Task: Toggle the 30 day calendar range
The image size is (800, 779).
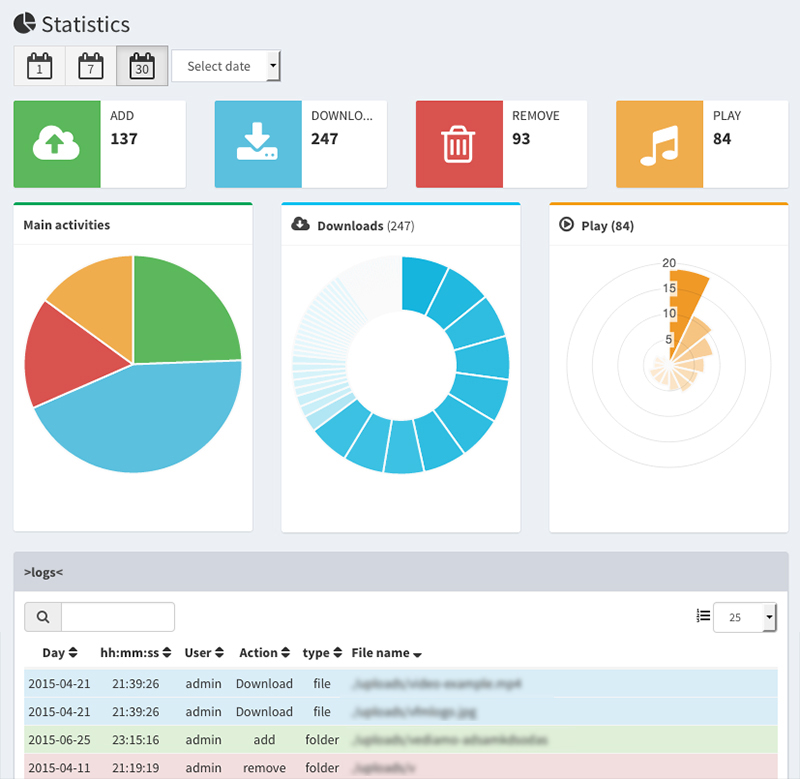Action: [142, 66]
